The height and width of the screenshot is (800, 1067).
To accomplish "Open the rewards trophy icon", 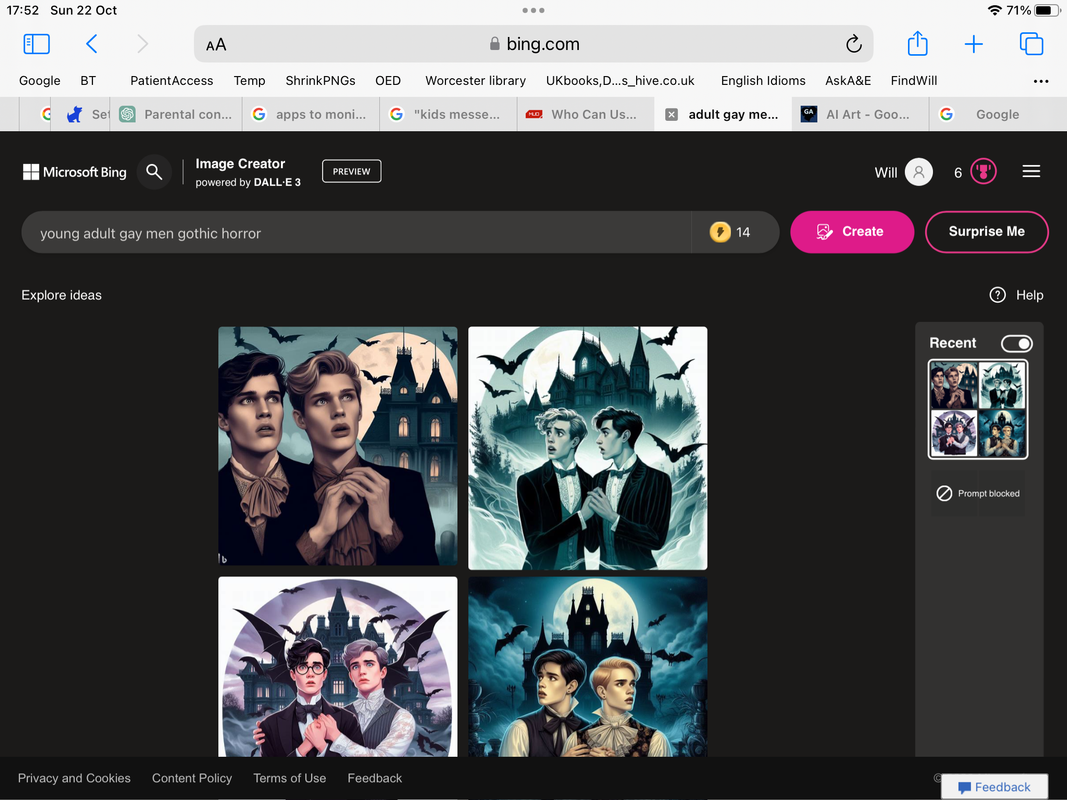I will point(983,171).
